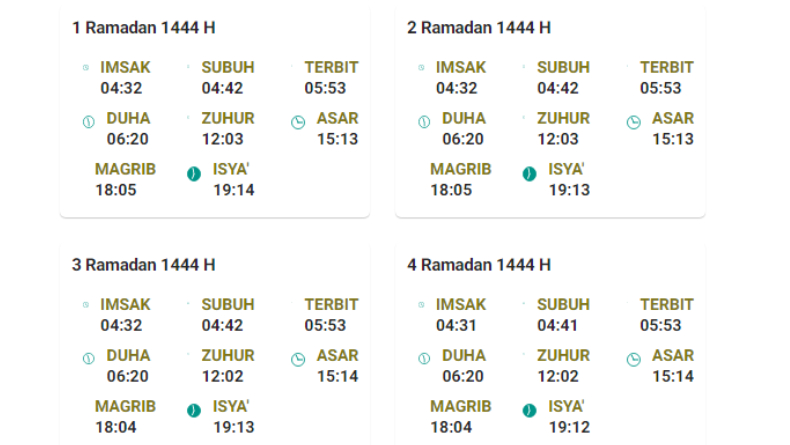790x445 pixels.
Task: Click the Asar clock icon in 4 Ramadan card
Action: click(x=634, y=359)
